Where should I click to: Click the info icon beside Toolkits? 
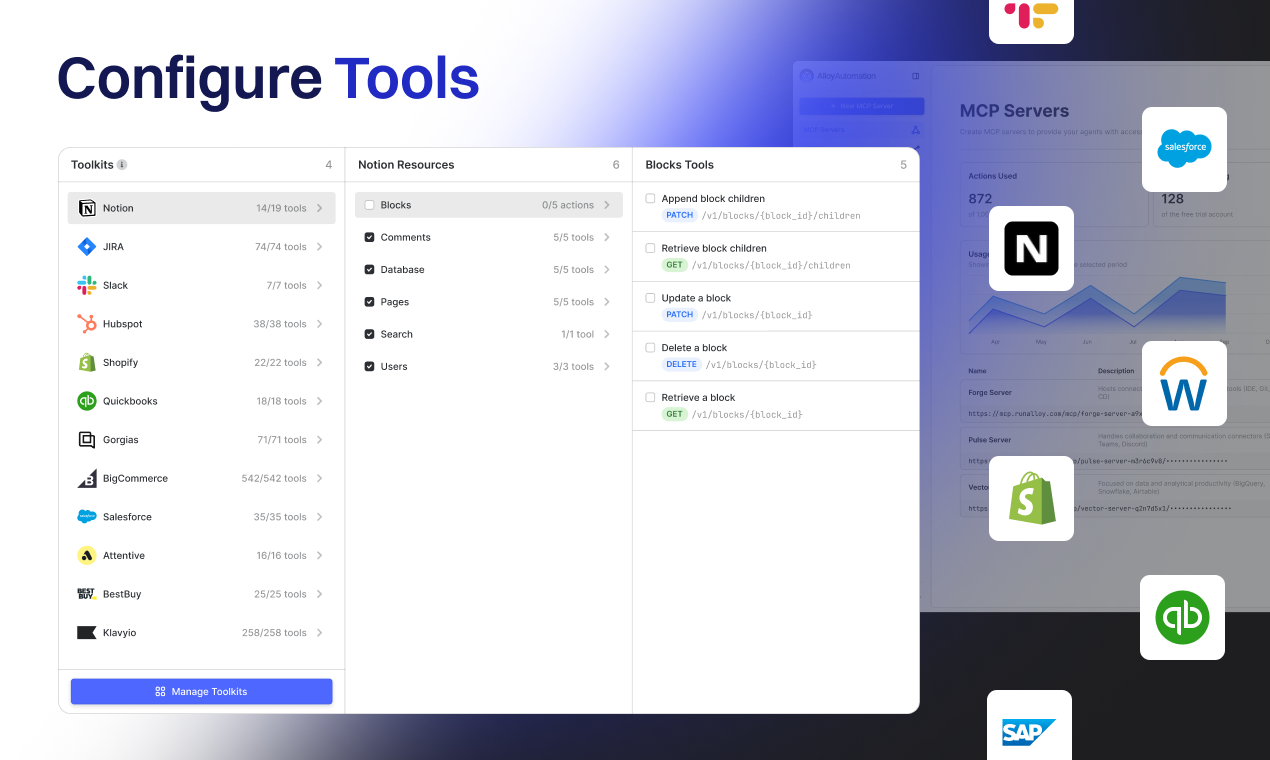click(x=122, y=165)
